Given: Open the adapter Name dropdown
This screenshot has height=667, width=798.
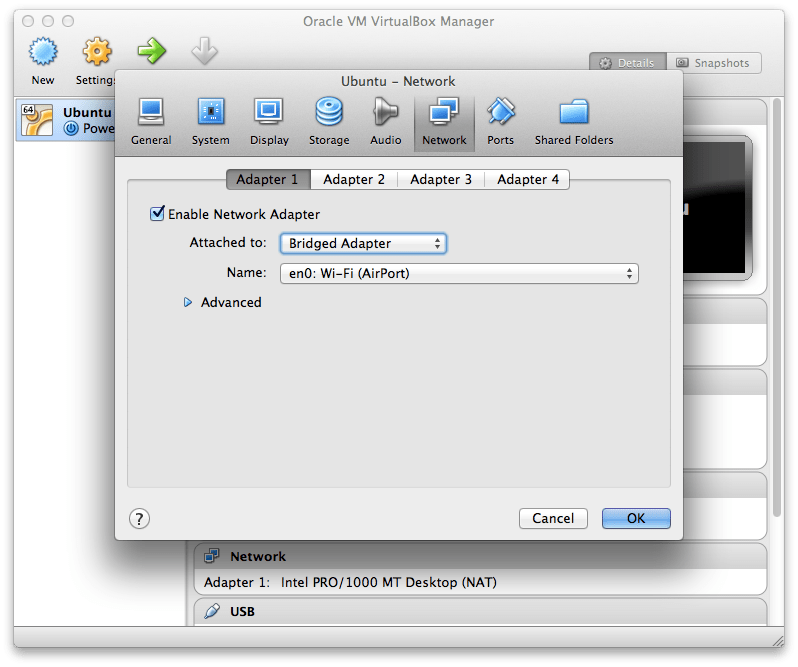Looking at the screenshot, I should [459, 274].
